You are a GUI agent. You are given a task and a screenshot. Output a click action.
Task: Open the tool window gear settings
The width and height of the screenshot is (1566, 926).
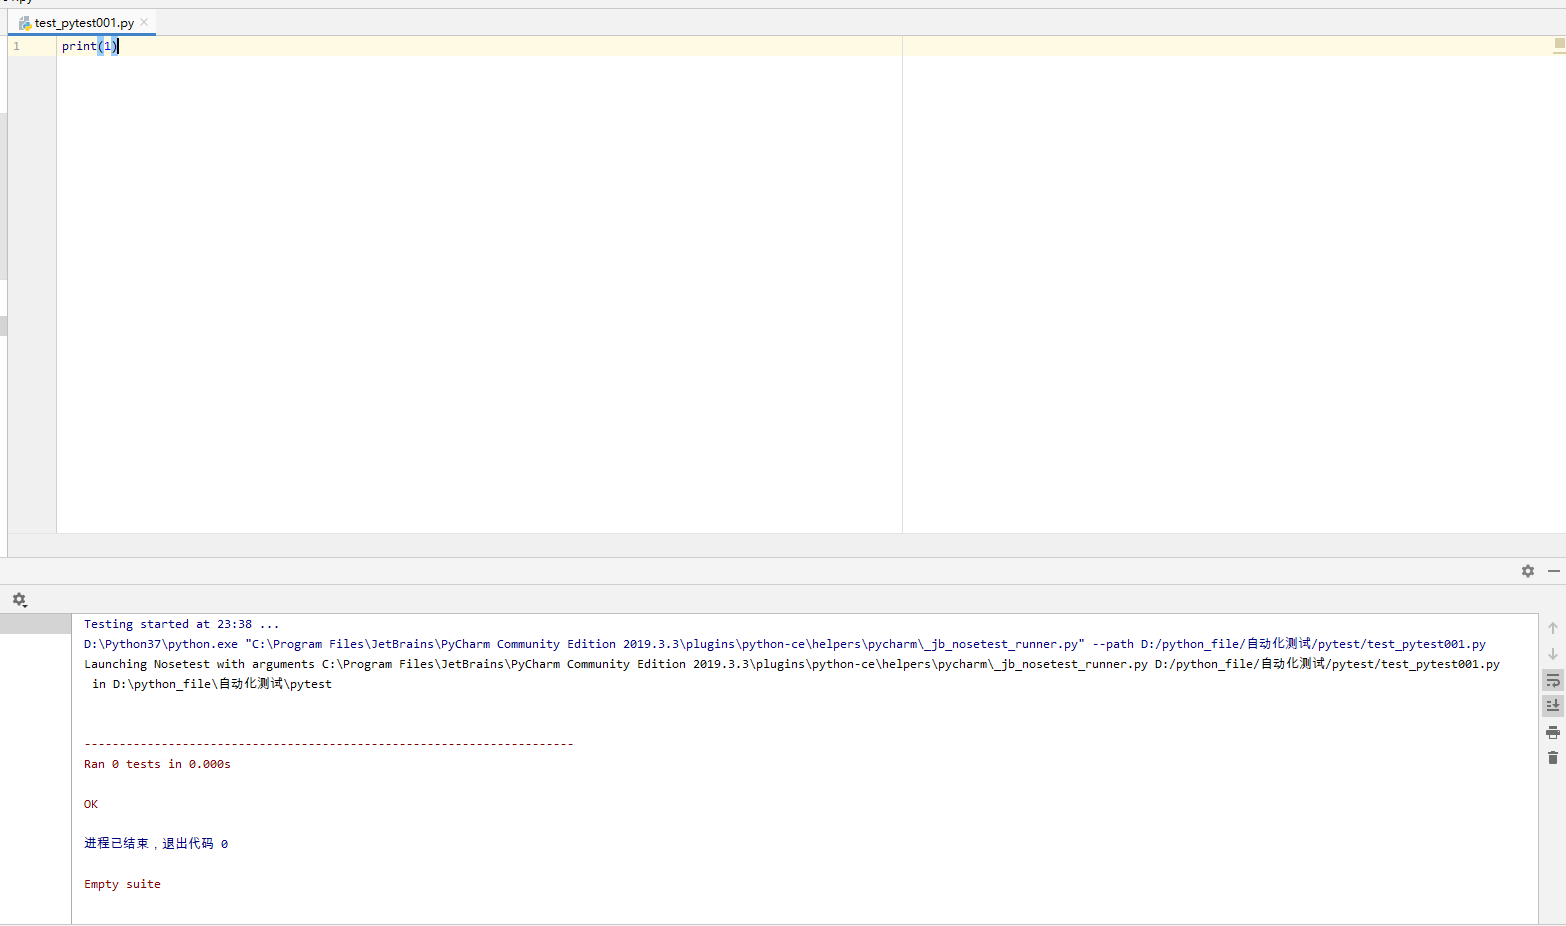1527,571
